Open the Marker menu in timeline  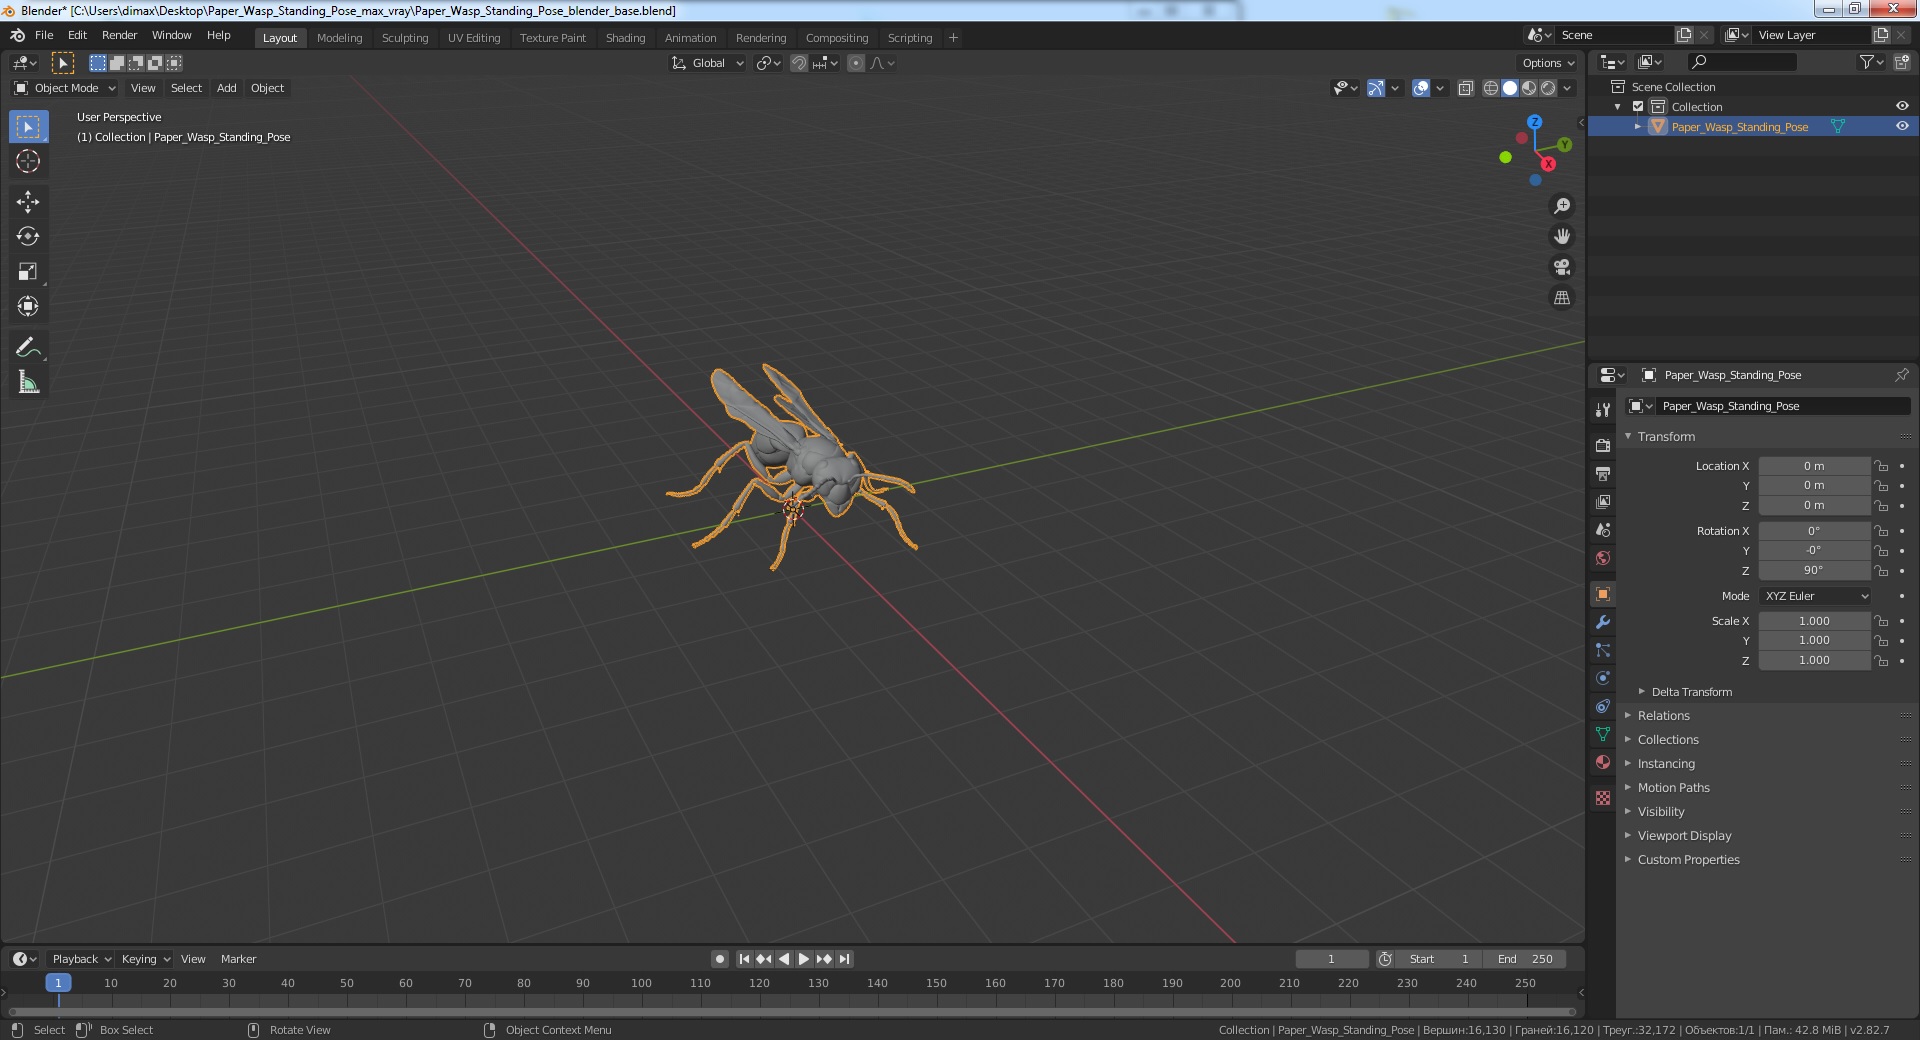[x=238, y=959]
